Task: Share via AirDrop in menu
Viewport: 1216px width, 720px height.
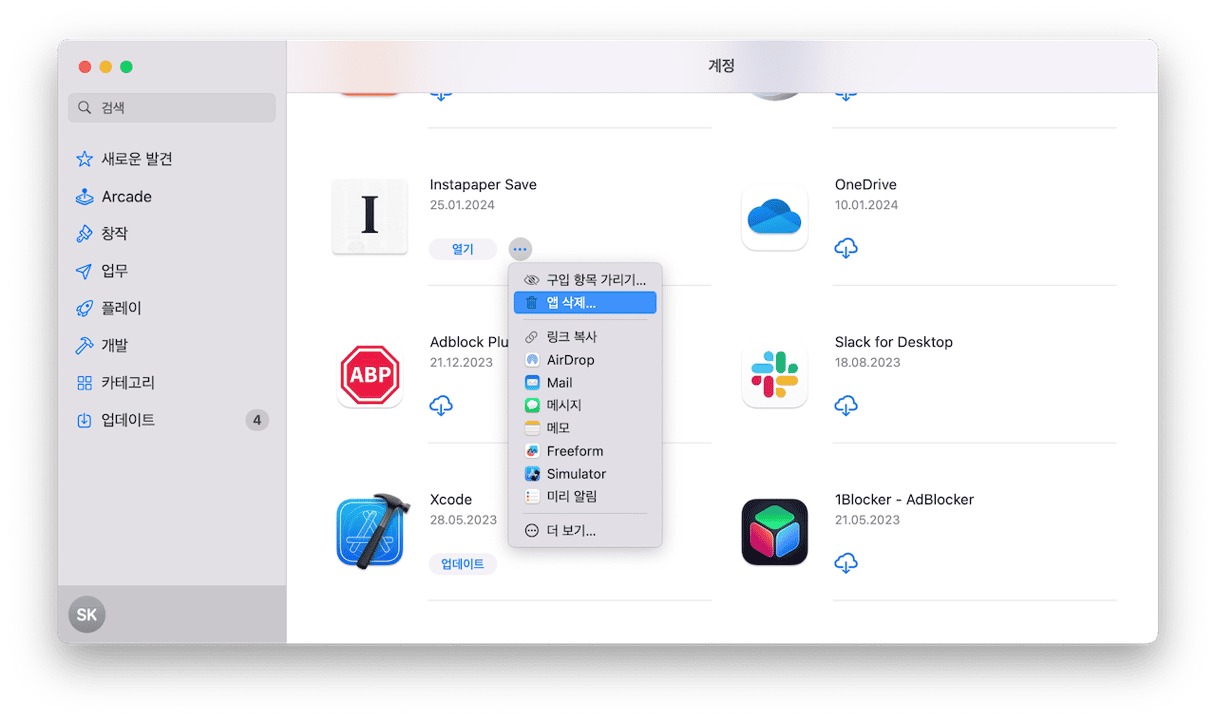Action: click(x=570, y=360)
